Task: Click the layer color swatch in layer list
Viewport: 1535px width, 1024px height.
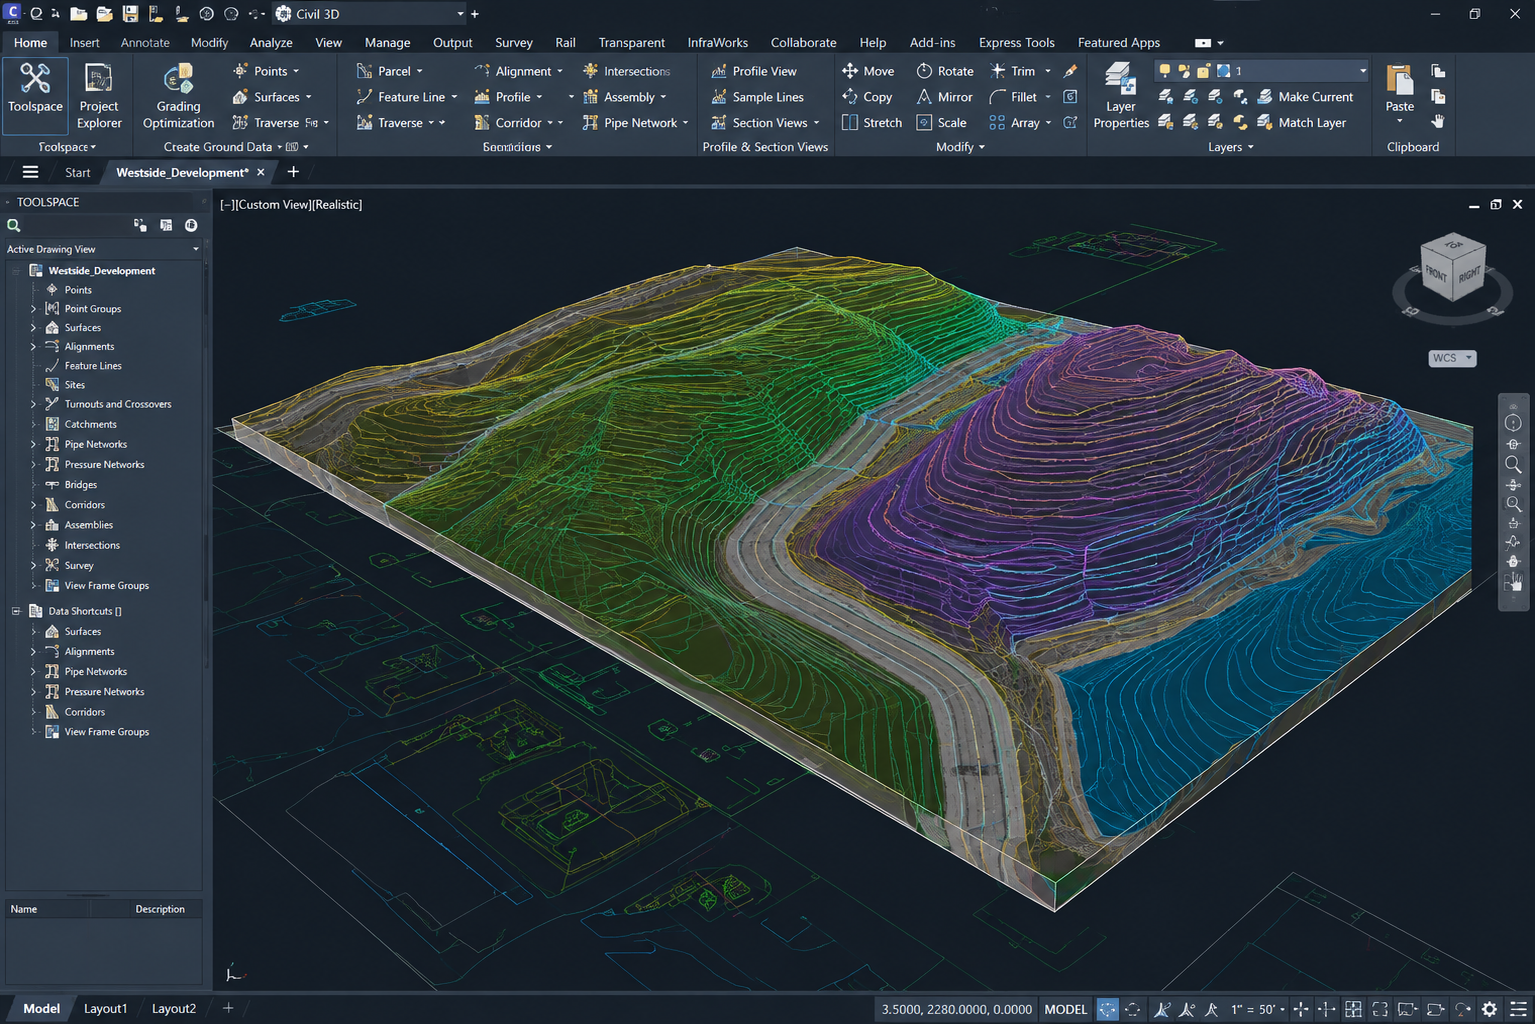Action: pos(1223,71)
